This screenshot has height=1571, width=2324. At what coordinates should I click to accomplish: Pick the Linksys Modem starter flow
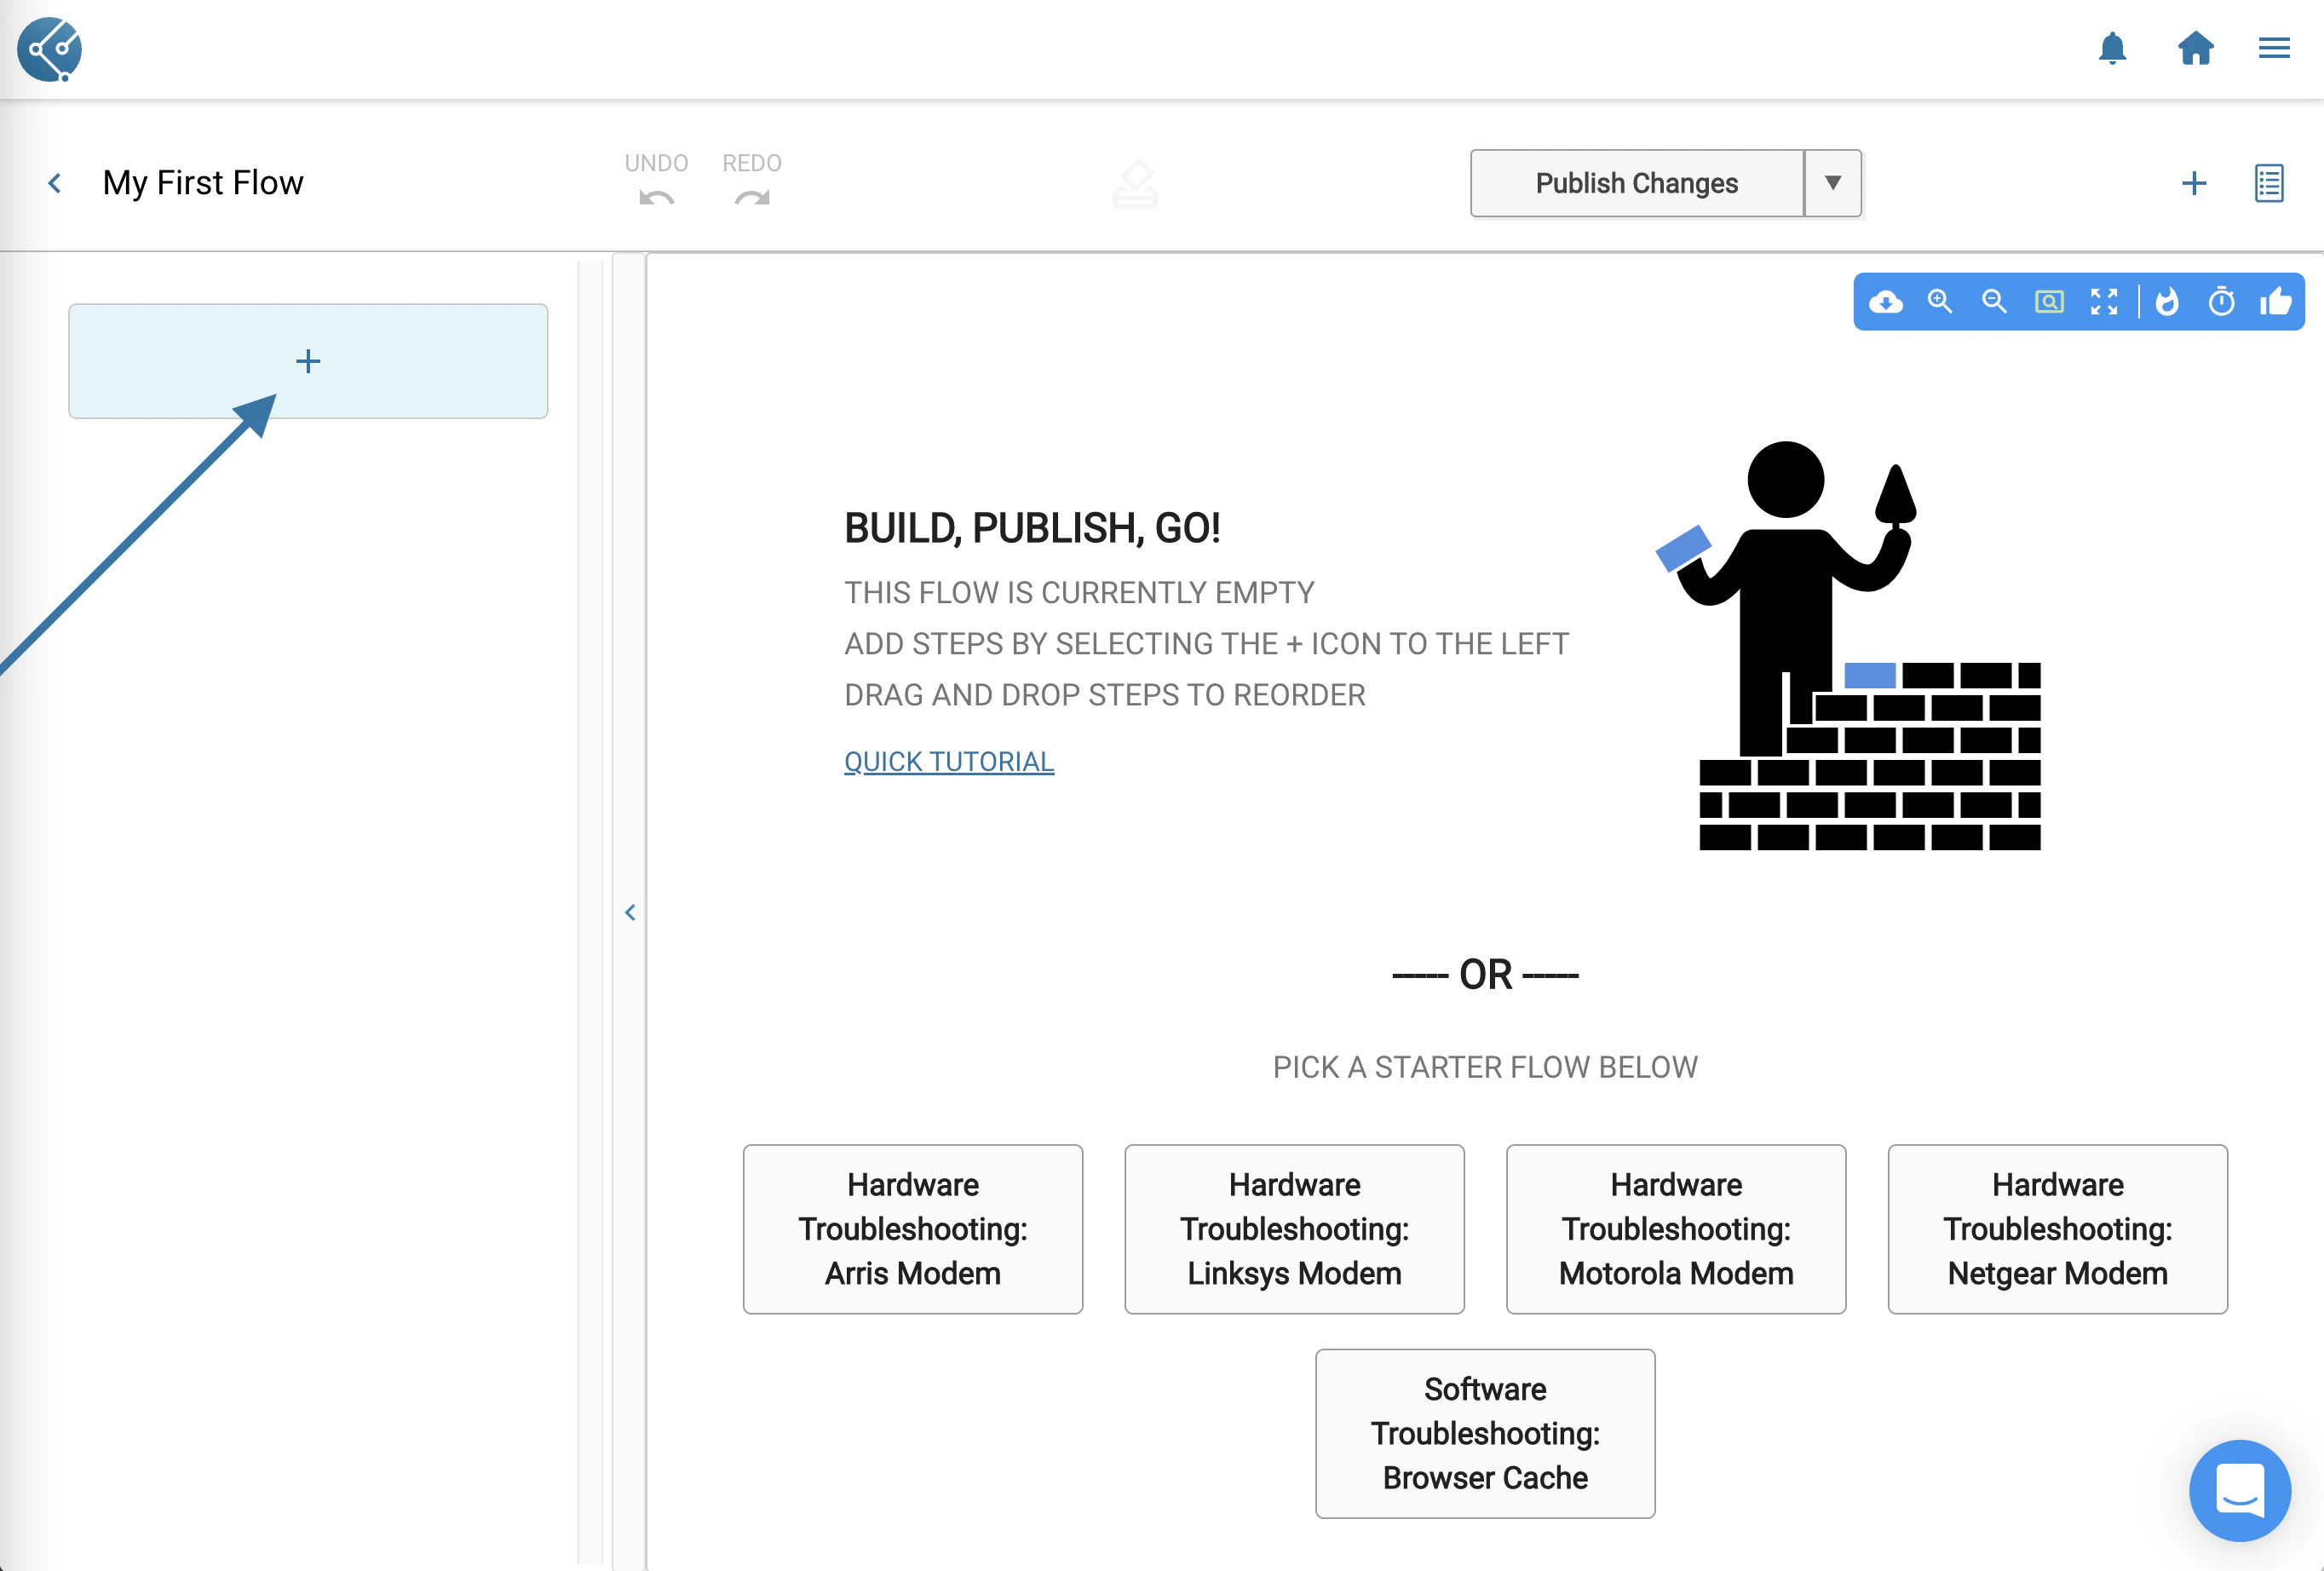point(1294,1229)
